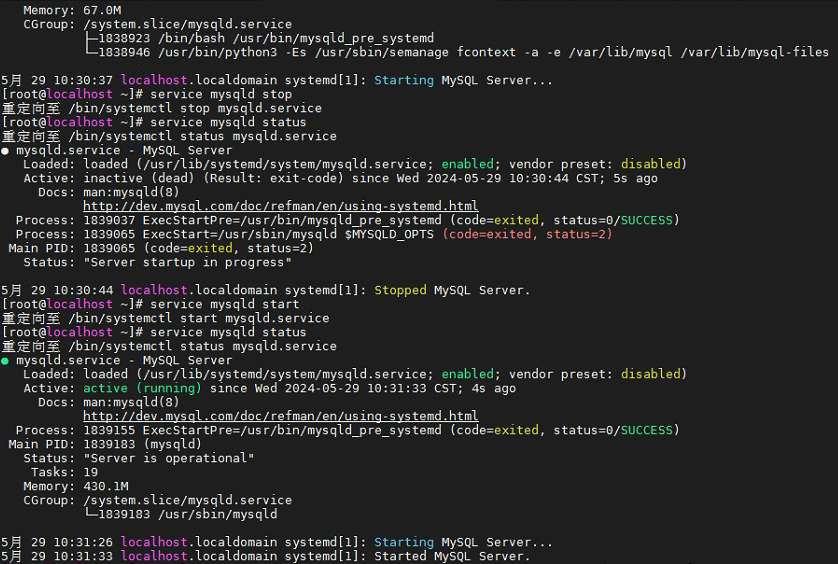
Task: Open the first using-systemd.html documentation link
Action: 281,206
